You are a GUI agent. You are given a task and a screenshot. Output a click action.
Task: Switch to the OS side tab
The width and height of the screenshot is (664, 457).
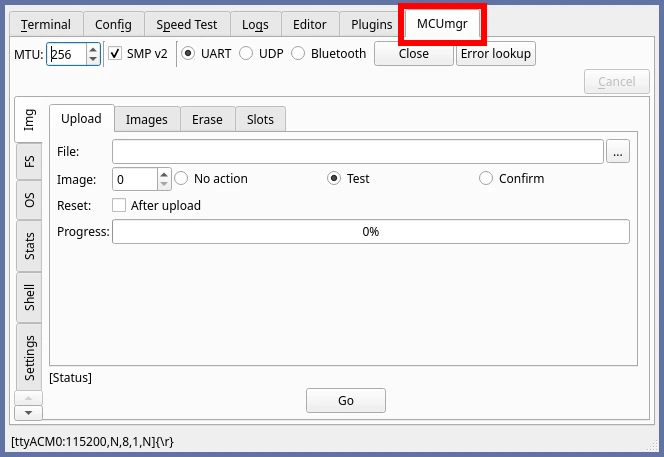coord(29,200)
